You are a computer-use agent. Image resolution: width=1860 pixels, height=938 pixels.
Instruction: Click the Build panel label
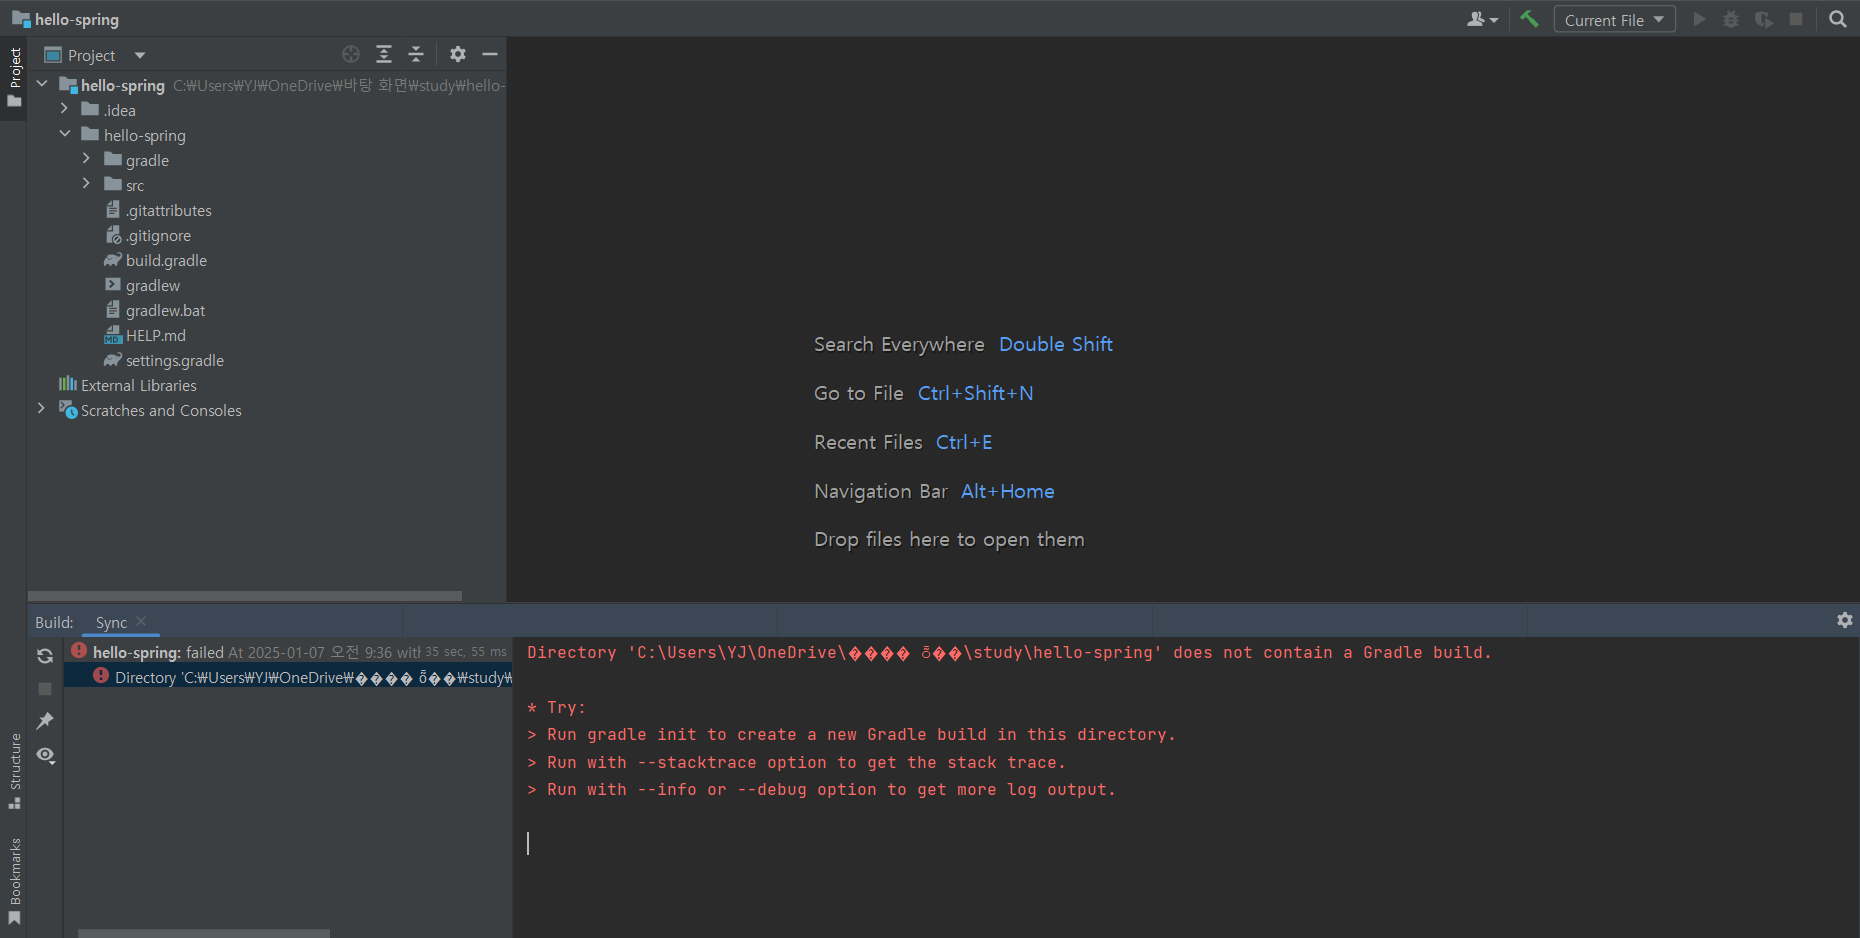tap(54, 622)
